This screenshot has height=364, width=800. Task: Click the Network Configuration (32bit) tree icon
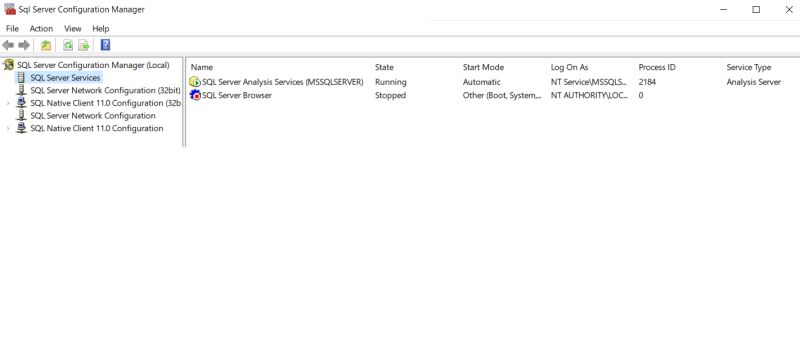[x=21, y=90]
